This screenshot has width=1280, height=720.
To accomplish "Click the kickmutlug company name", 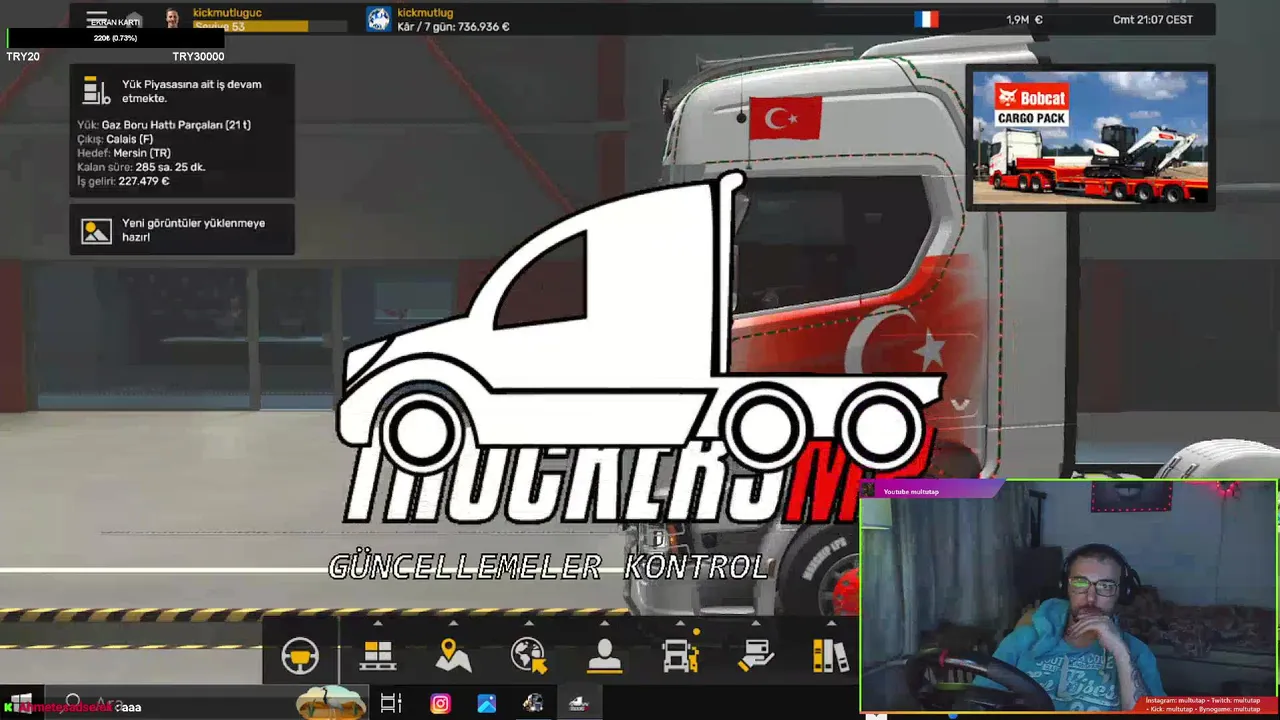I will click(x=425, y=12).
